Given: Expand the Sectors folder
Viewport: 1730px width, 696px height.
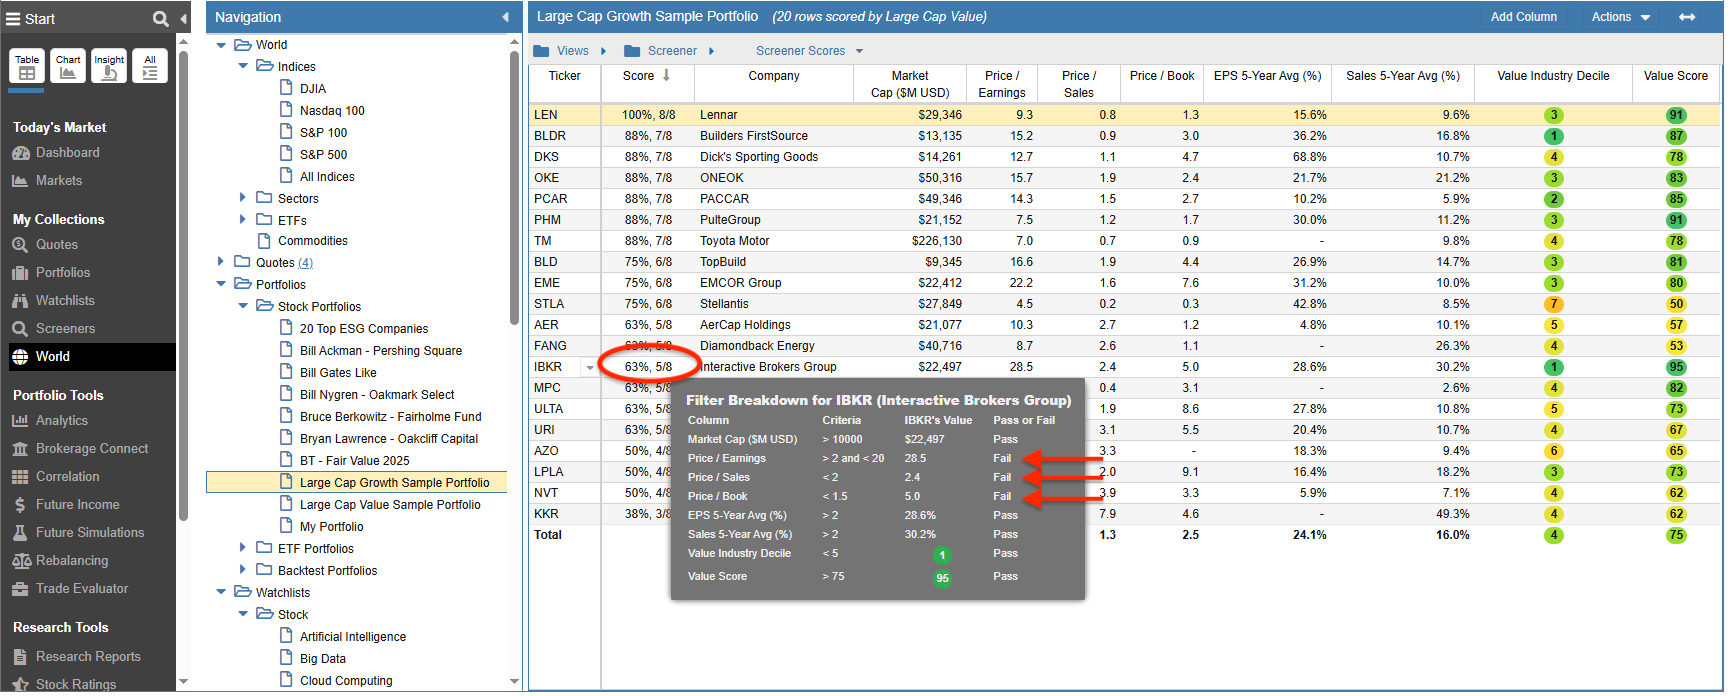Looking at the screenshot, I should click(x=243, y=198).
